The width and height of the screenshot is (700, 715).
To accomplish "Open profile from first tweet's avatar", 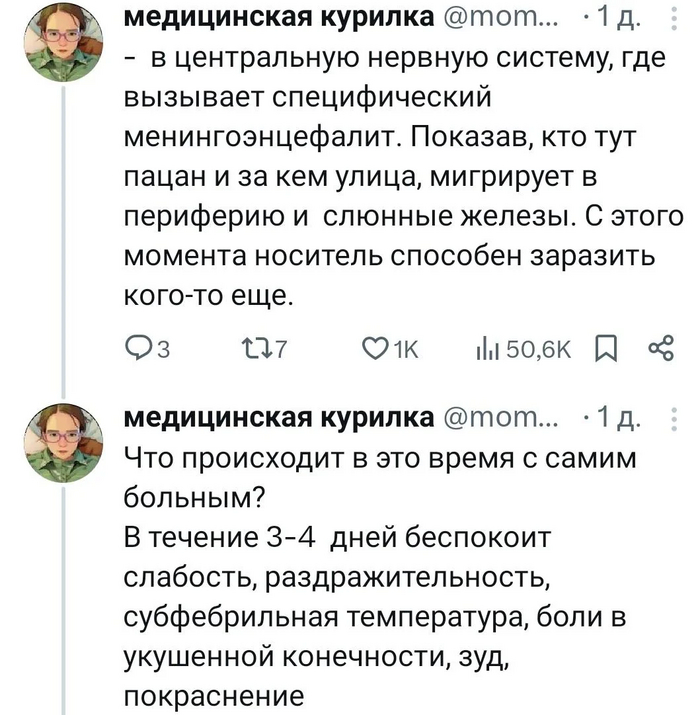I will 65,41.
